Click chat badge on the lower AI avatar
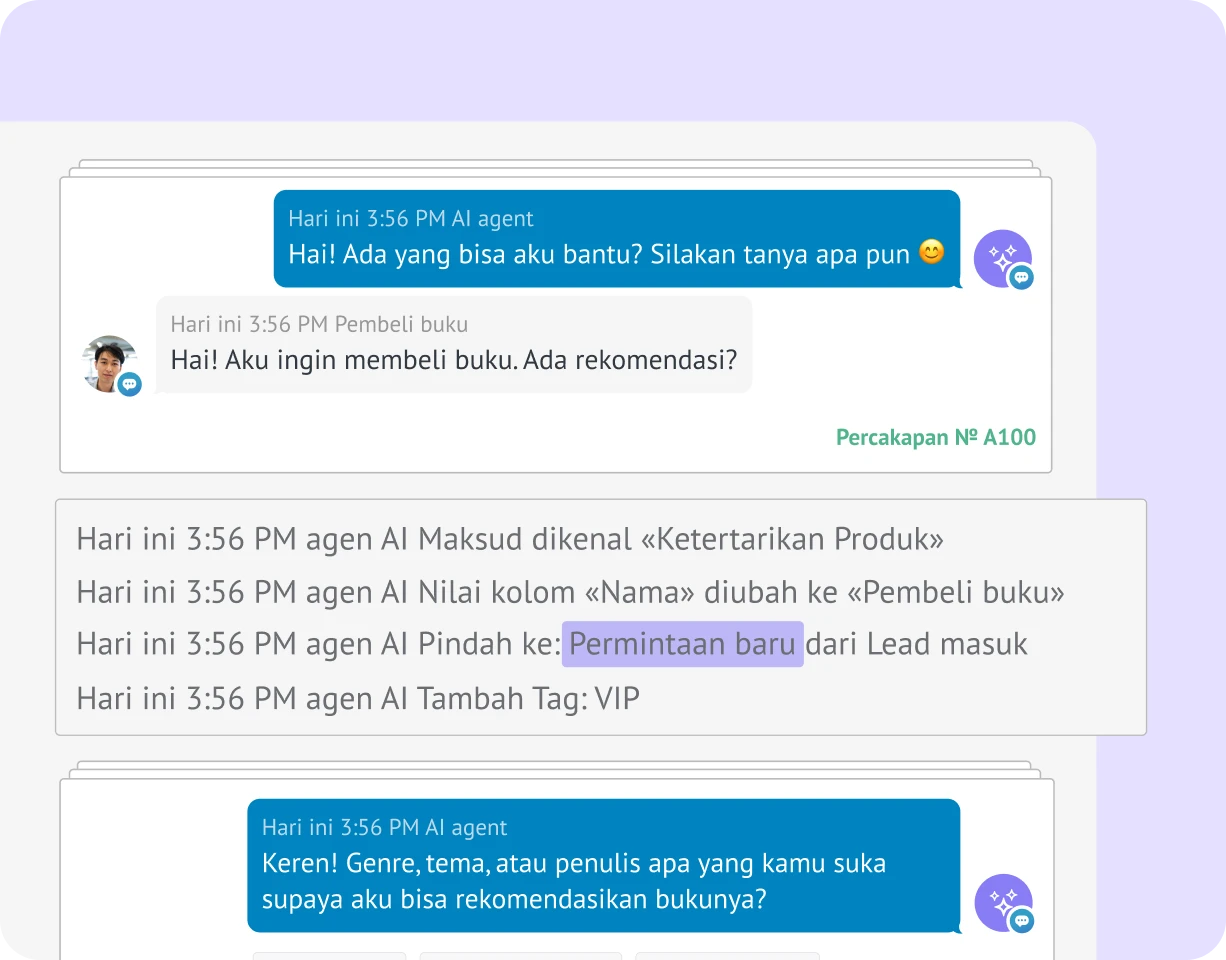 click(x=1022, y=922)
